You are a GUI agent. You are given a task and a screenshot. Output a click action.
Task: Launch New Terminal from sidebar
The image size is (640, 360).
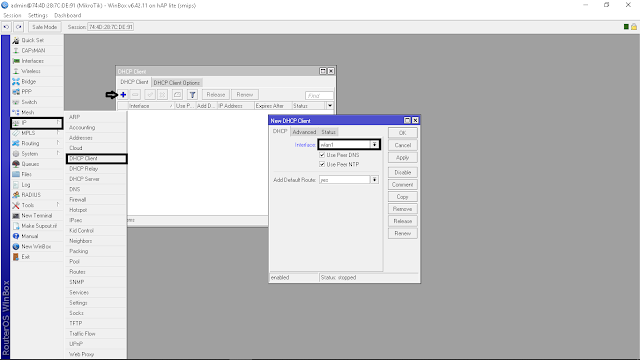click(37, 216)
